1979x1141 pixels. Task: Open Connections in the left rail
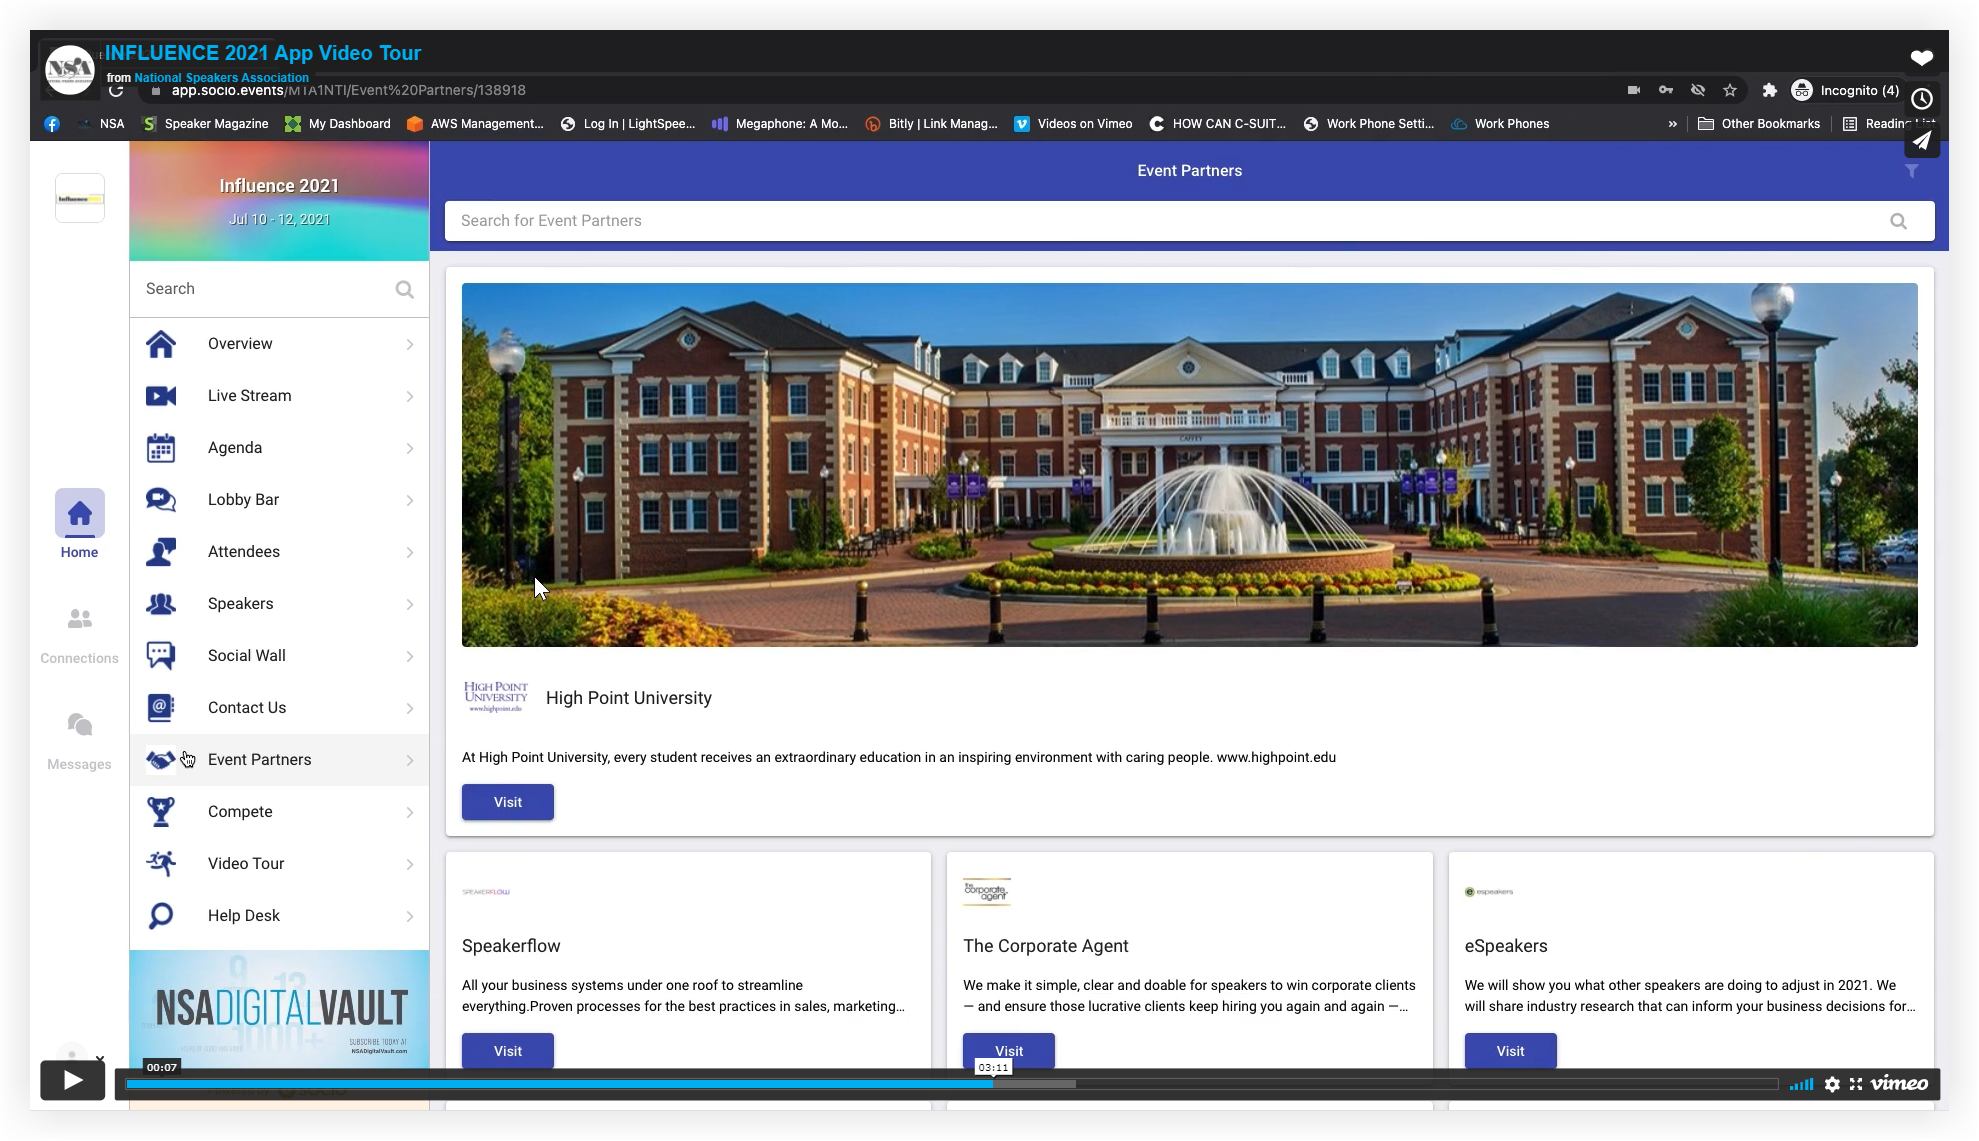80,634
